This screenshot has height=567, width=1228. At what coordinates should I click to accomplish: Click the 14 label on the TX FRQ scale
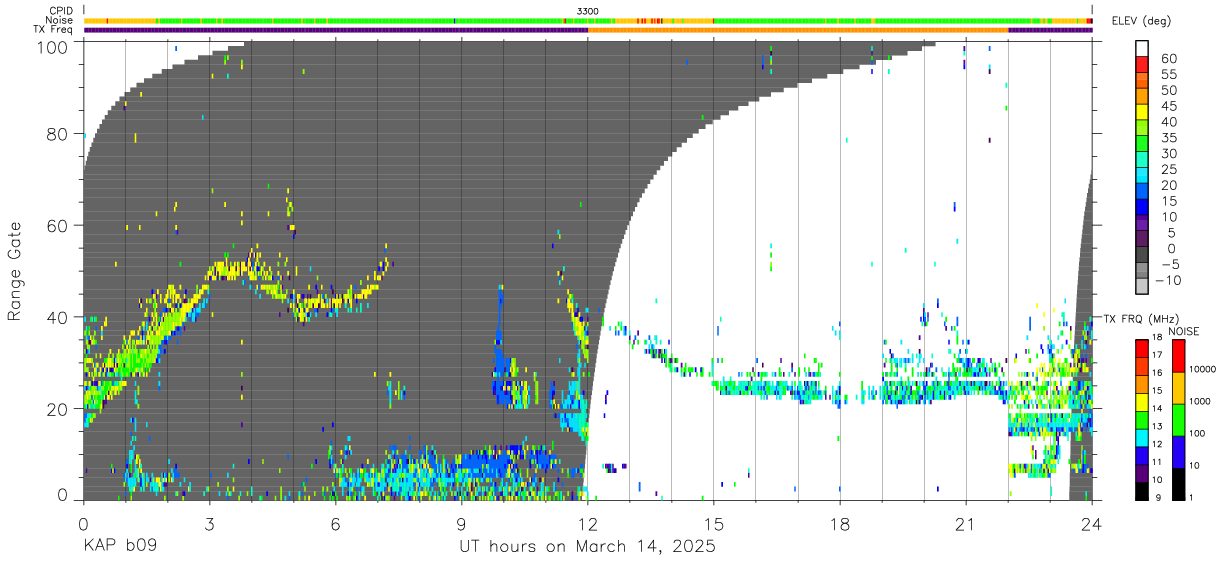(1159, 410)
